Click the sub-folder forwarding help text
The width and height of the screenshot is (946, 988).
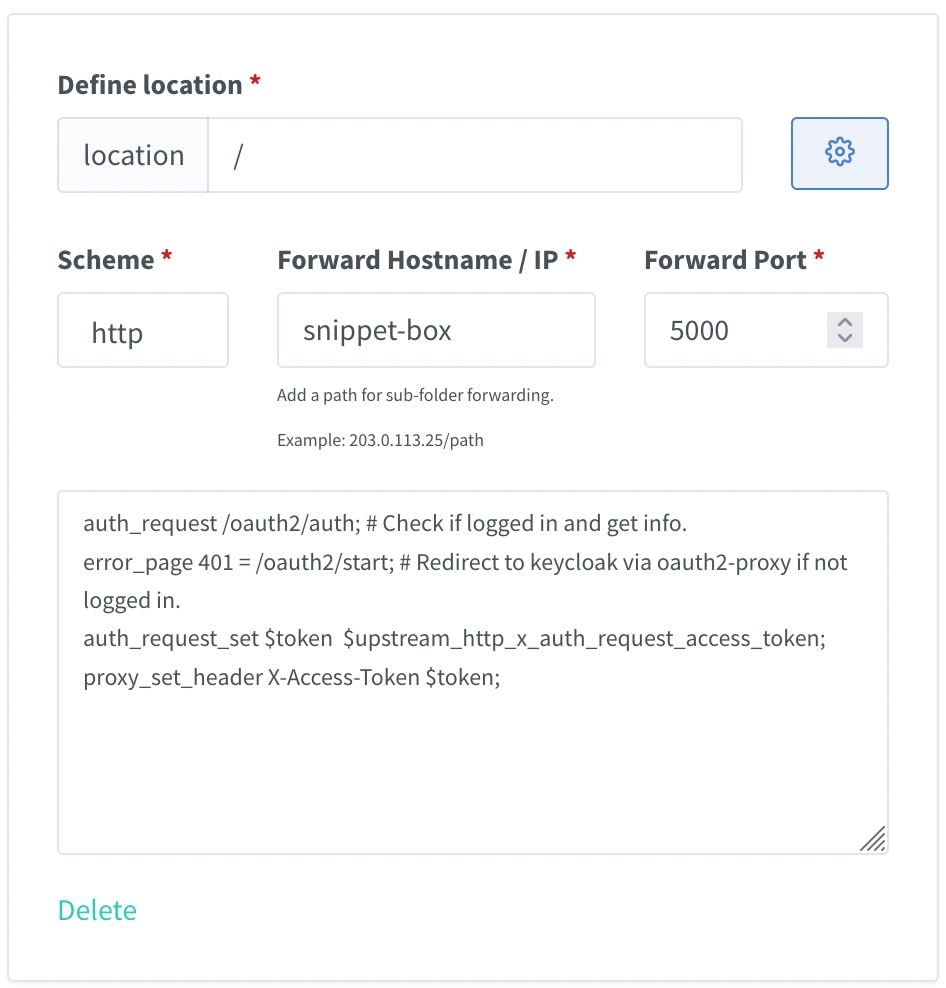point(415,396)
